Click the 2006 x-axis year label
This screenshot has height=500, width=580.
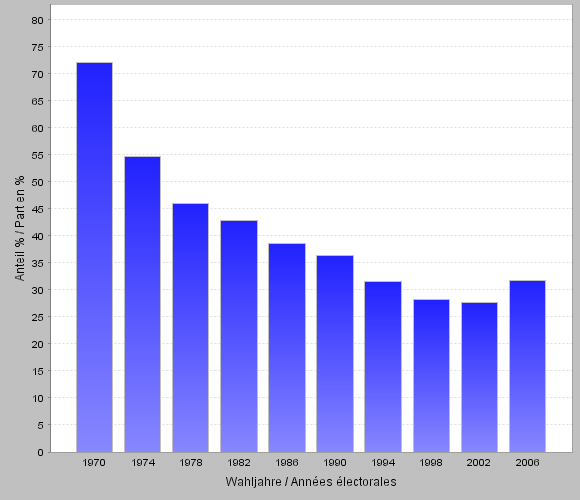527,462
